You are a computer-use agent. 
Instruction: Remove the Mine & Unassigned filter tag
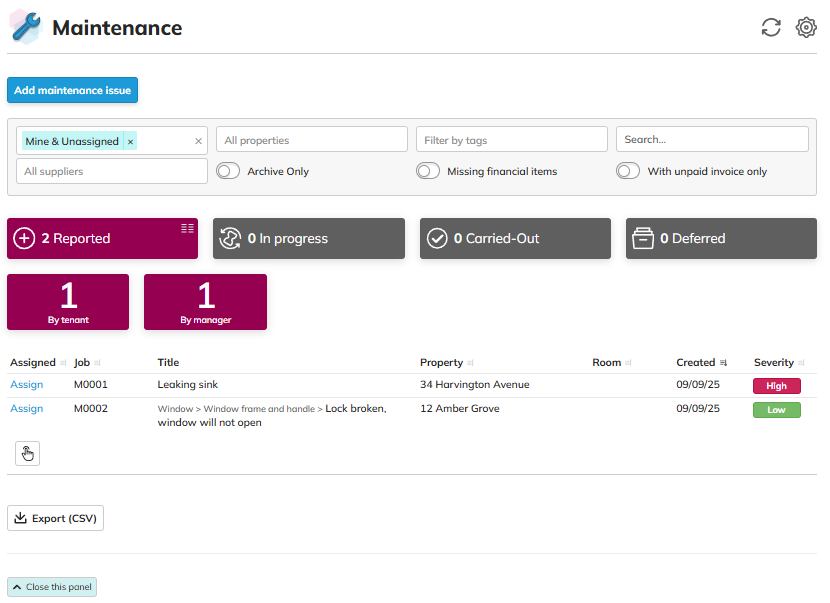point(130,142)
